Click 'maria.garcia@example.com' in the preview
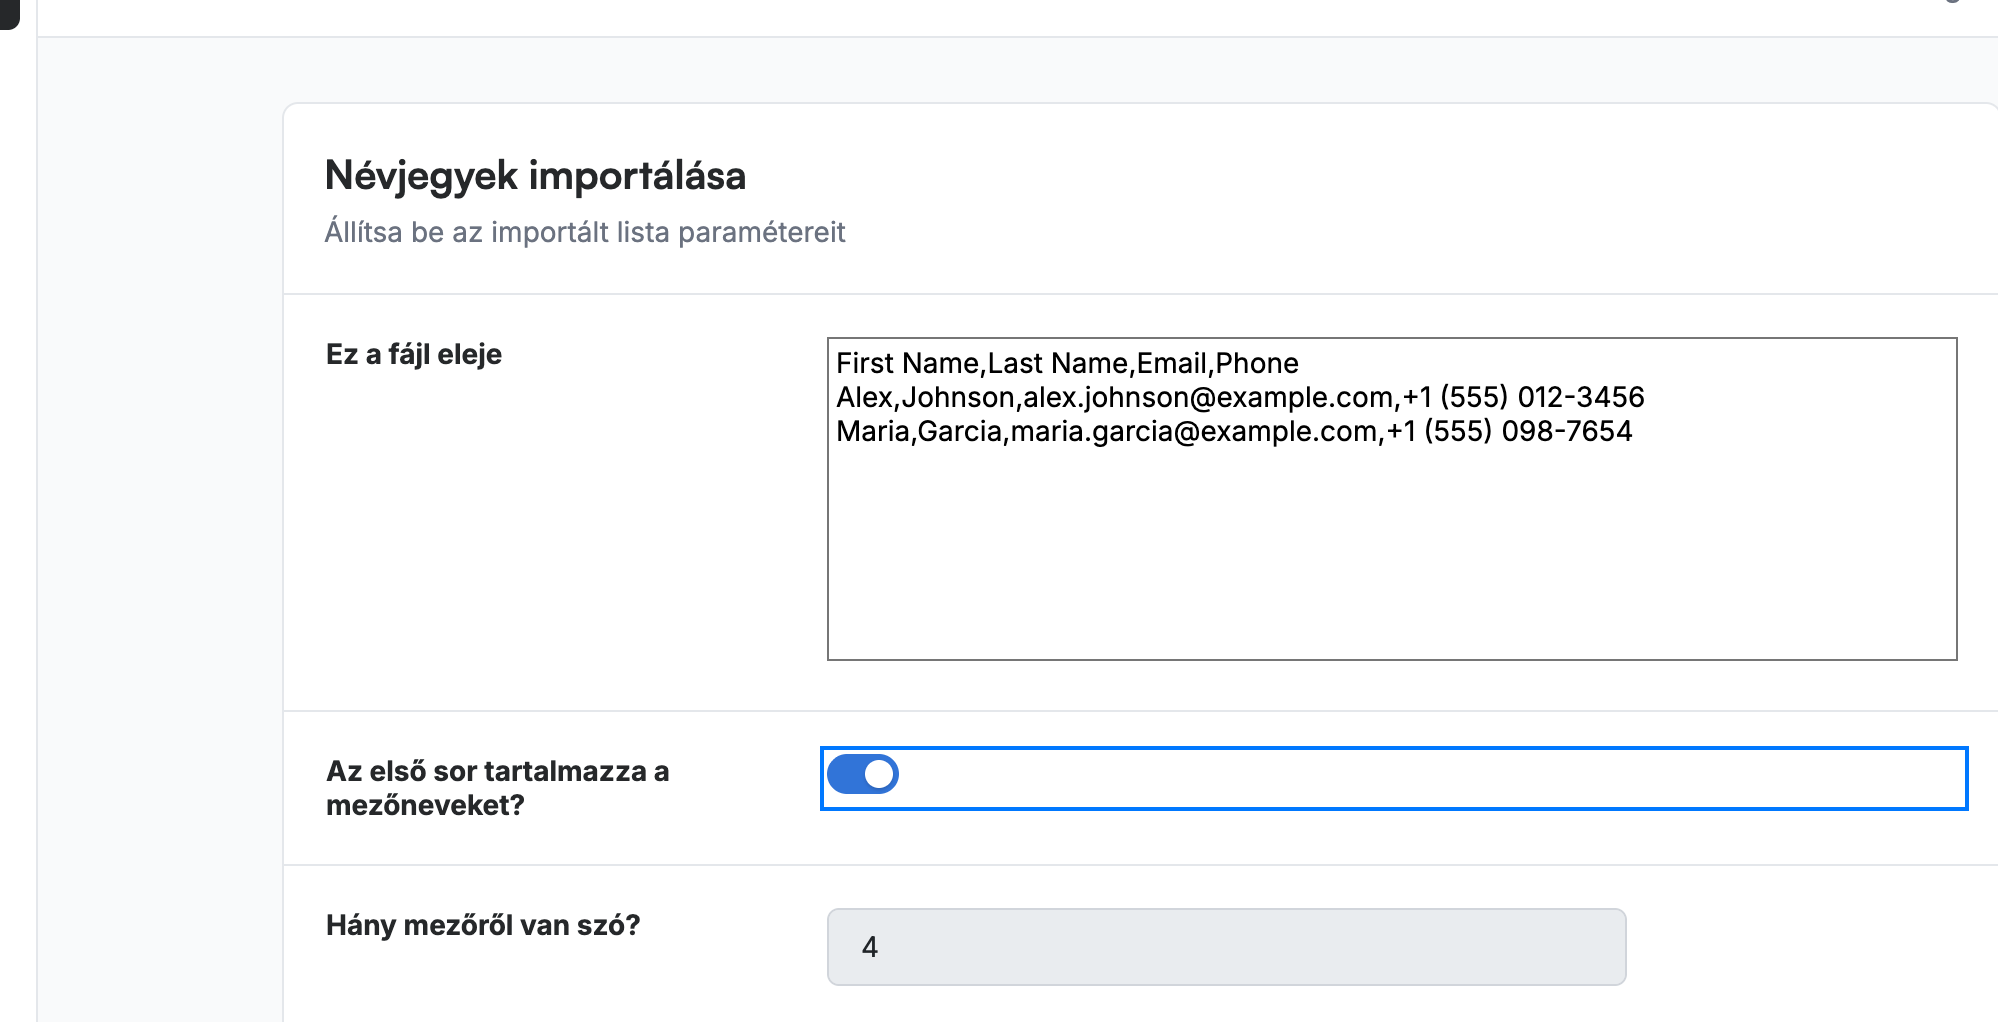1998x1022 pixels. tap(1194, 431)
